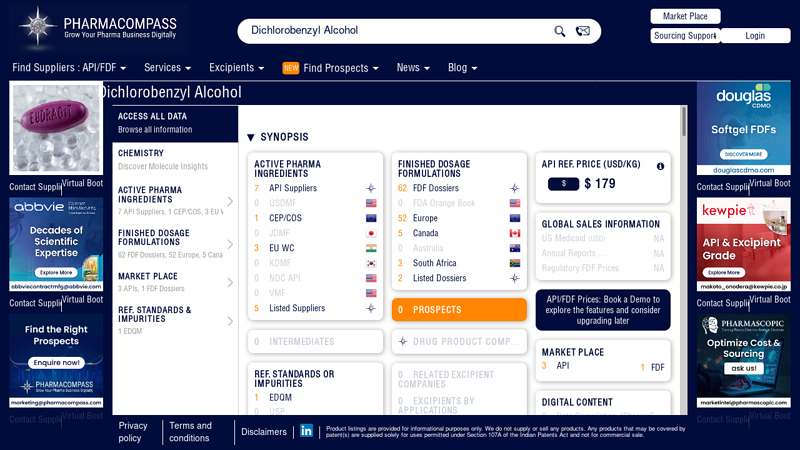Open the Find Suppliers API/FDF dropdown

point(70,68)
